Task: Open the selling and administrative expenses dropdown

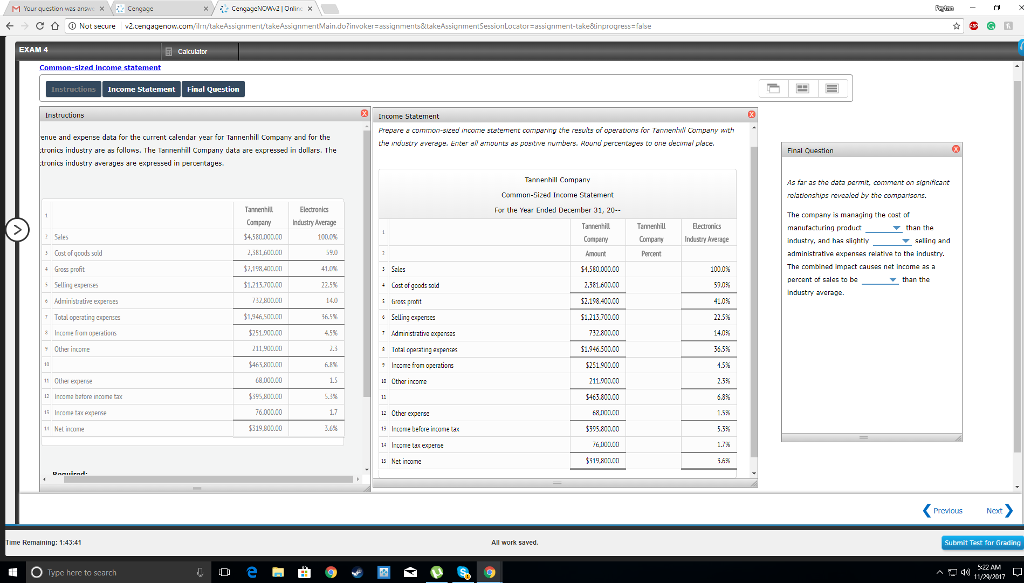Action: pos(906,241)
